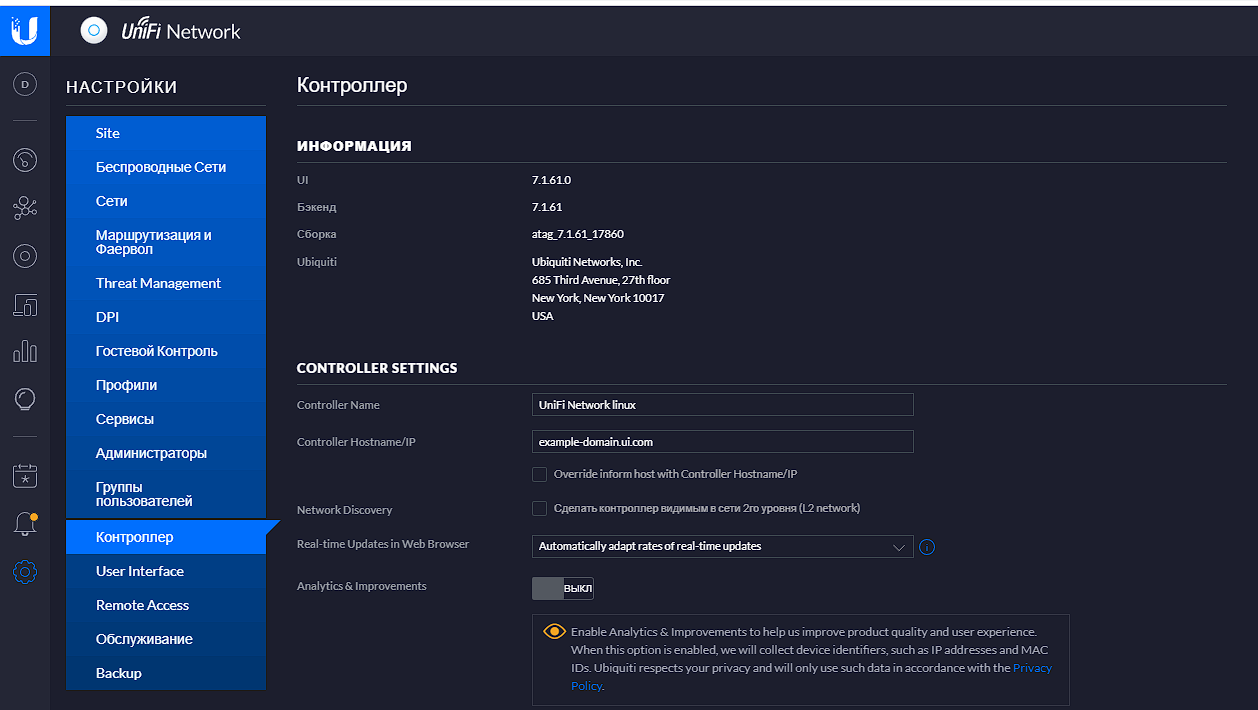Viewport: 1258px width, 710px height.
Task: Enable Override inform host with Controller Hostname/IP
Action: pos(540,474)
